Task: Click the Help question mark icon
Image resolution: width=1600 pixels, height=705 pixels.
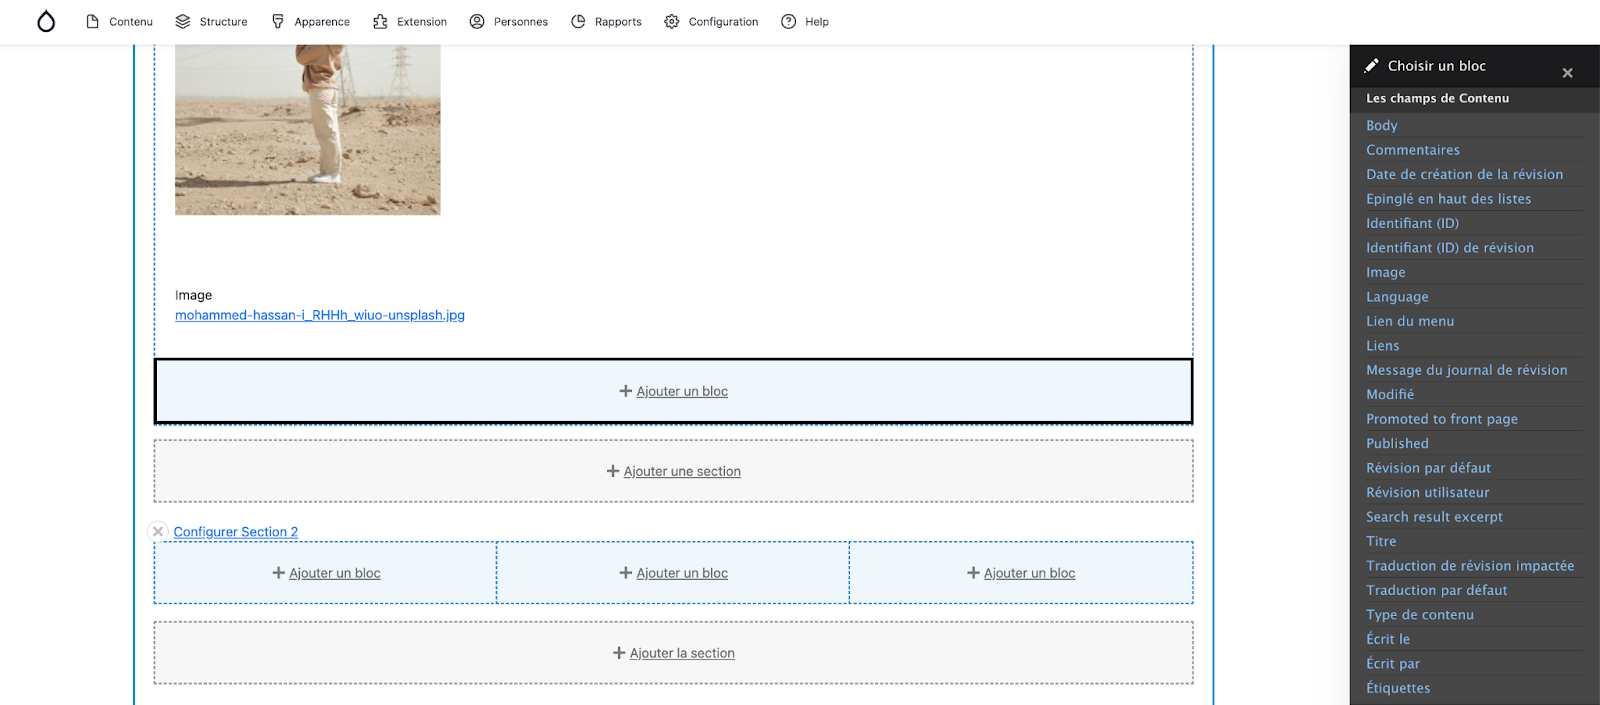Action: (789, 22)
